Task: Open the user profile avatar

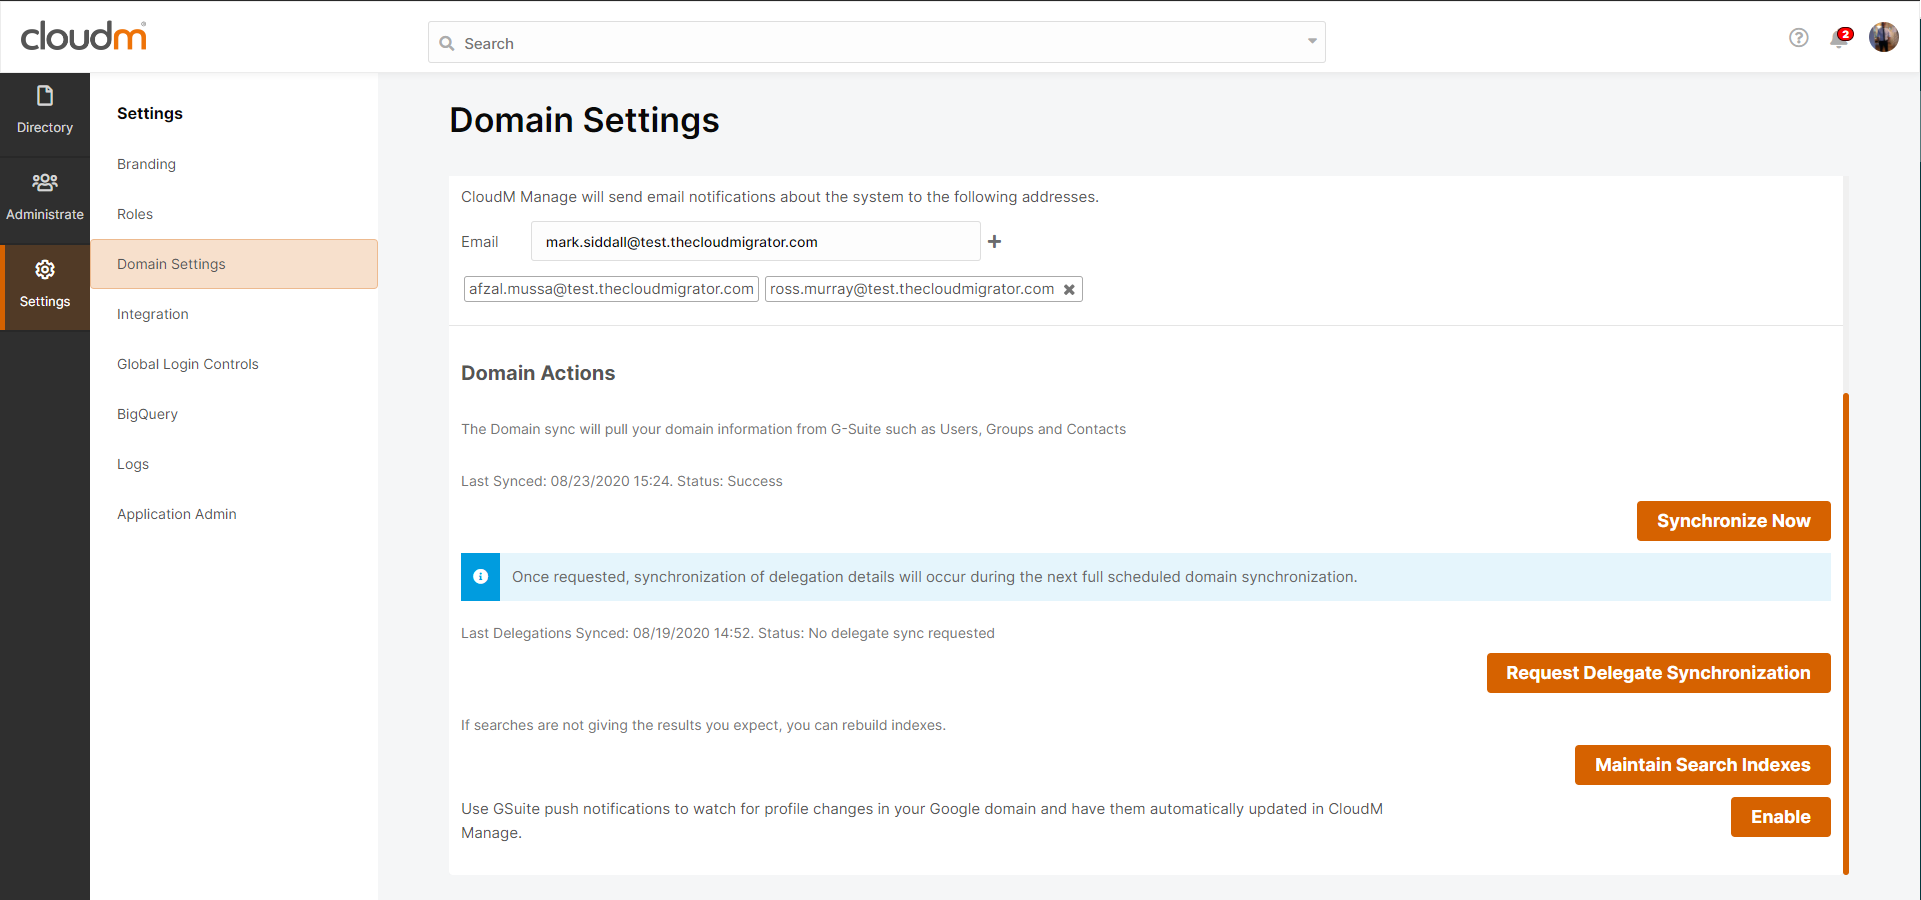Action: (x=1884, y=37)
